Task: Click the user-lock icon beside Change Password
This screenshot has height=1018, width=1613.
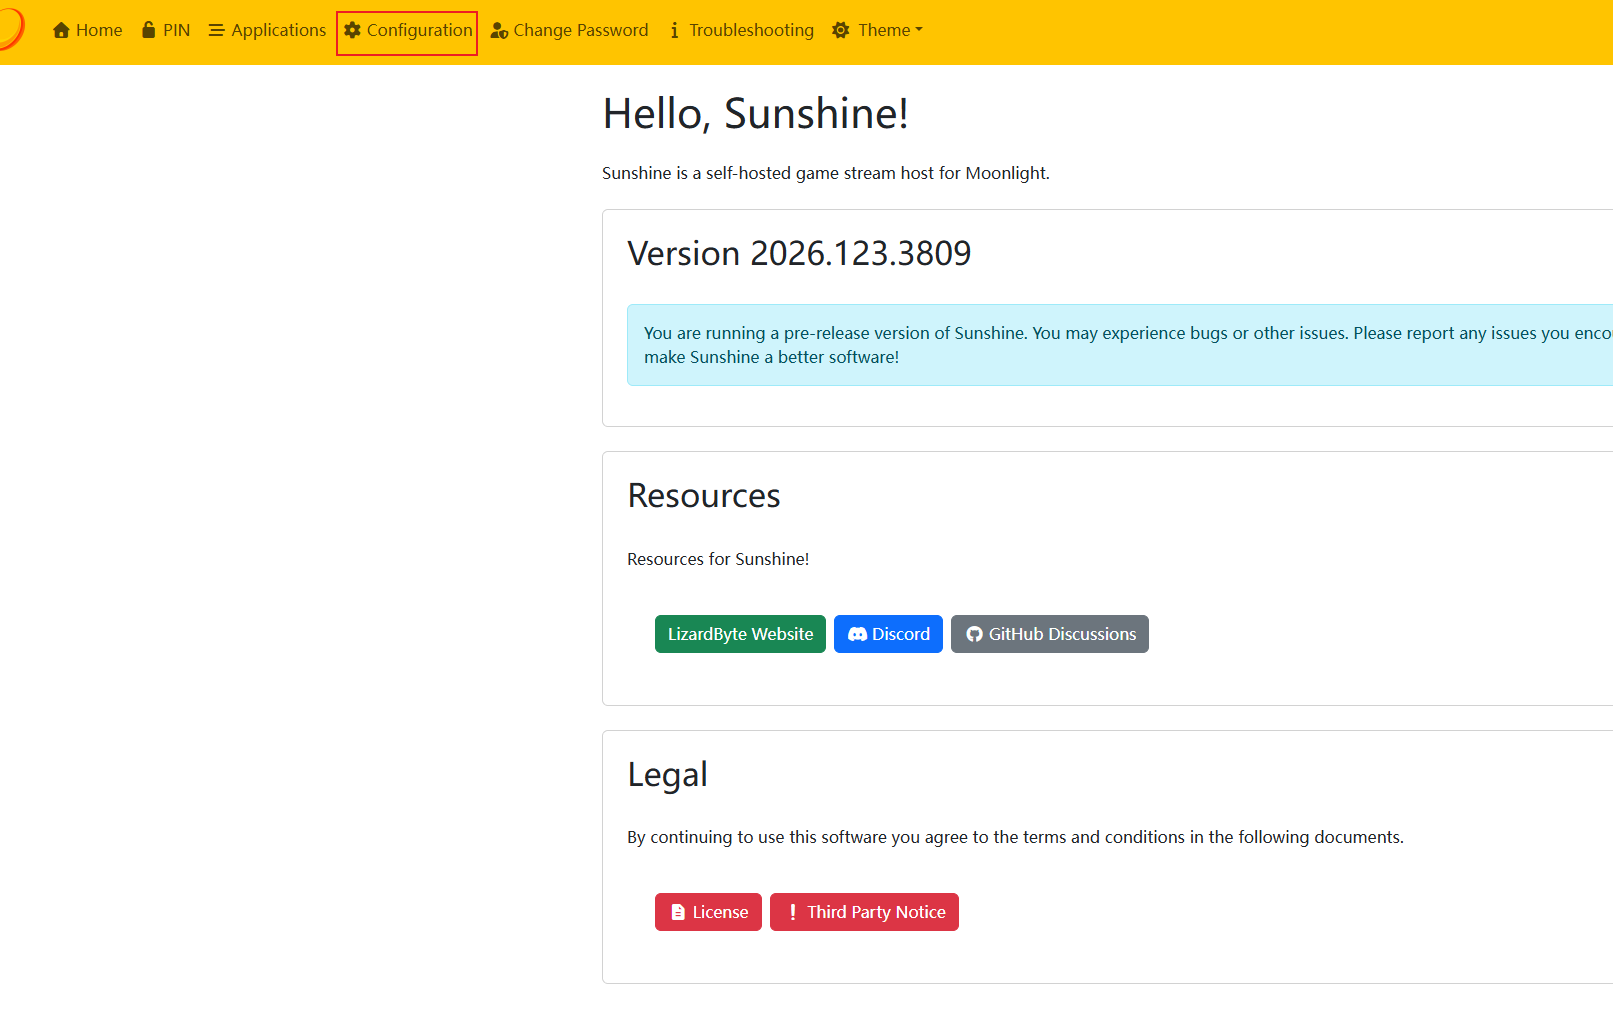Action: [x=499, y=31]
